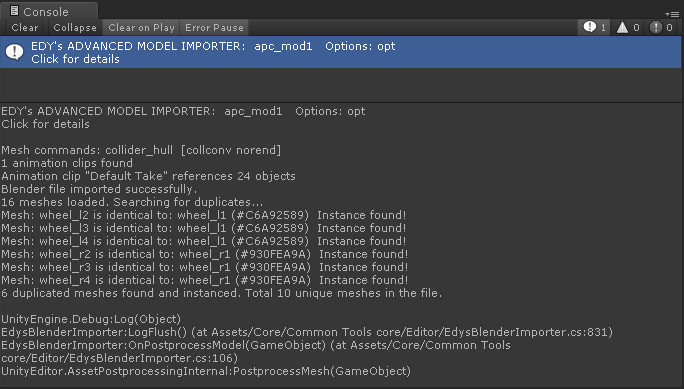The image size is (684, 389).
Task: Toggle the errors filter showing 0
Action: (661, 27)
